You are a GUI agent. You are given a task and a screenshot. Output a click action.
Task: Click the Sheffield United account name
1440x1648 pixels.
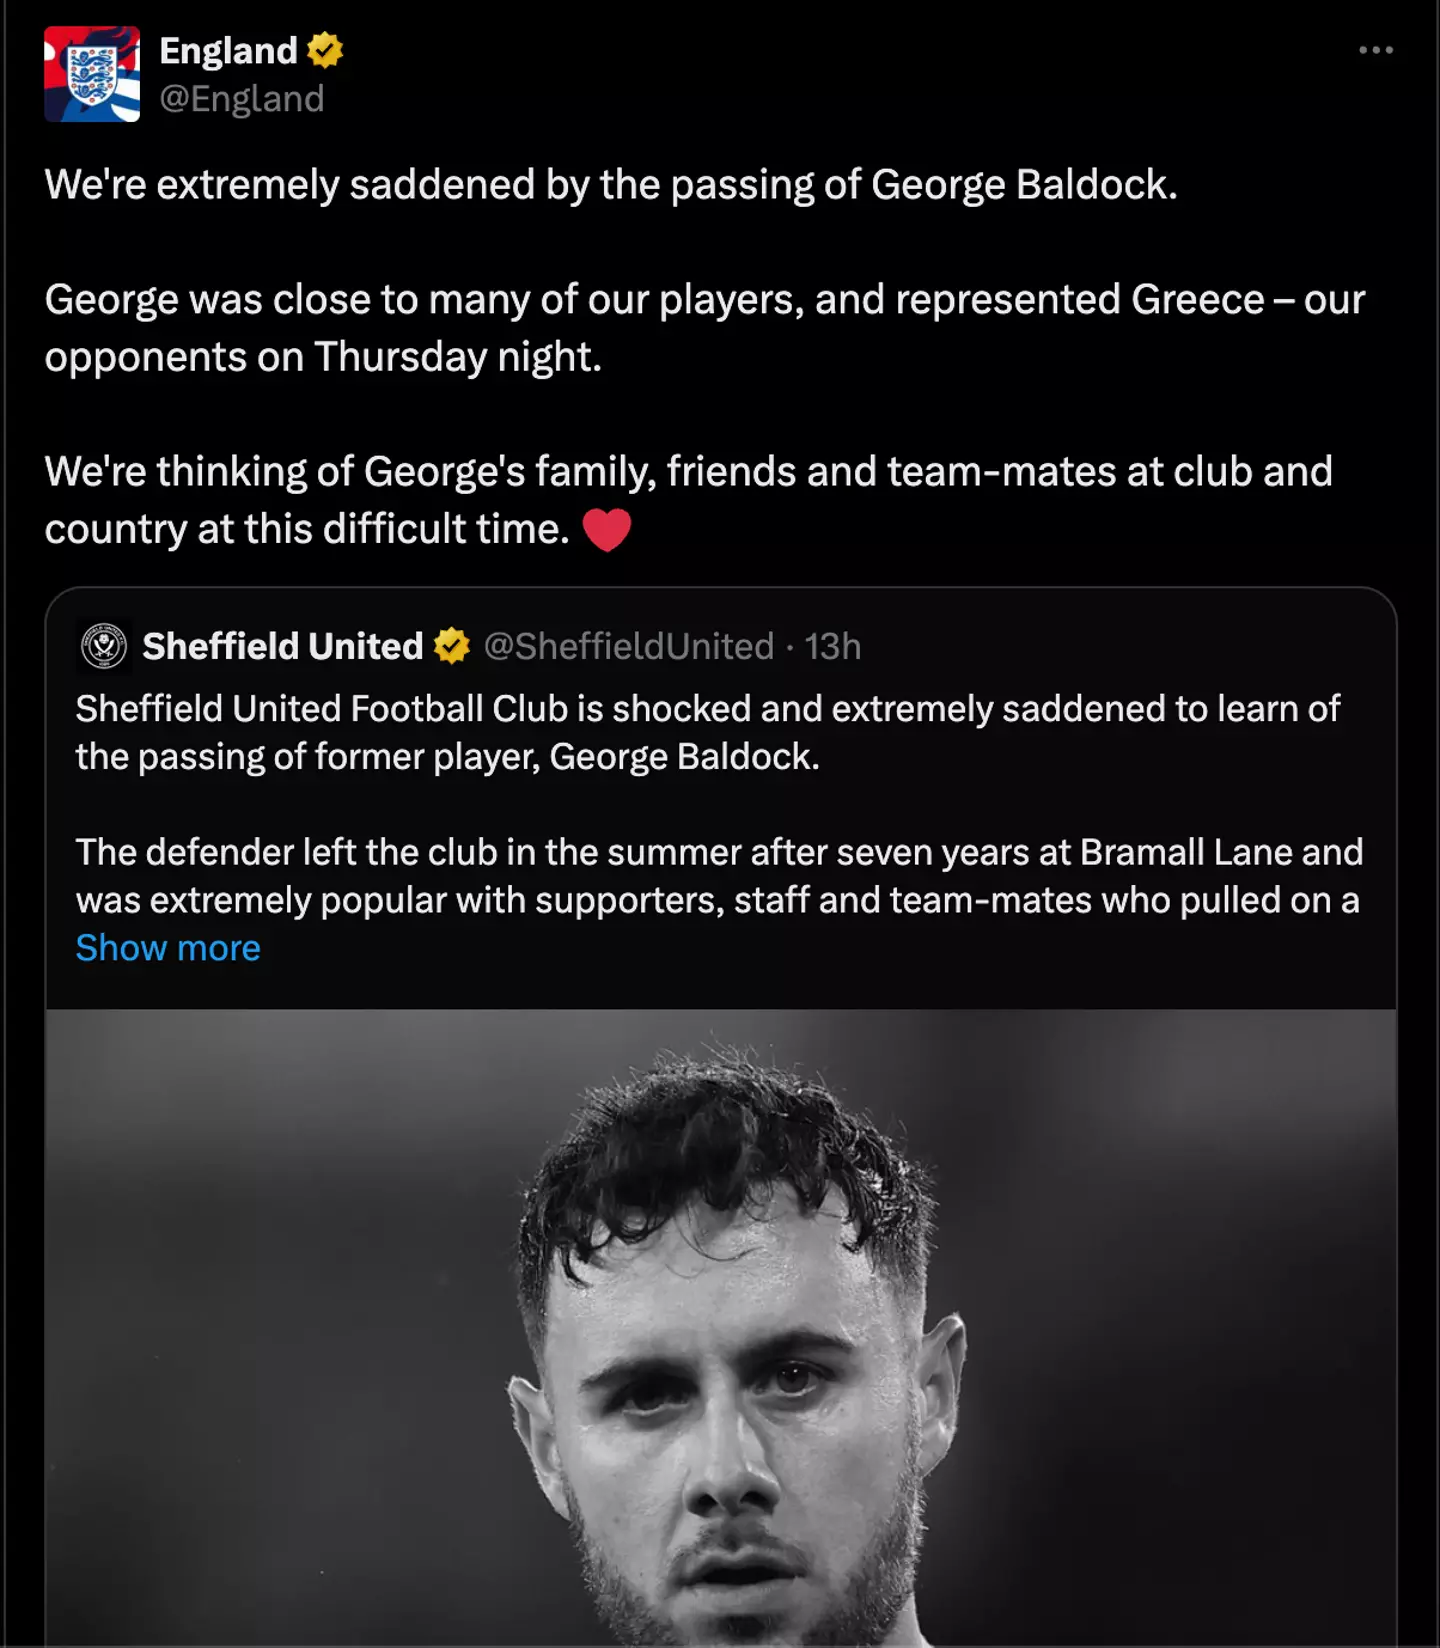283,646
